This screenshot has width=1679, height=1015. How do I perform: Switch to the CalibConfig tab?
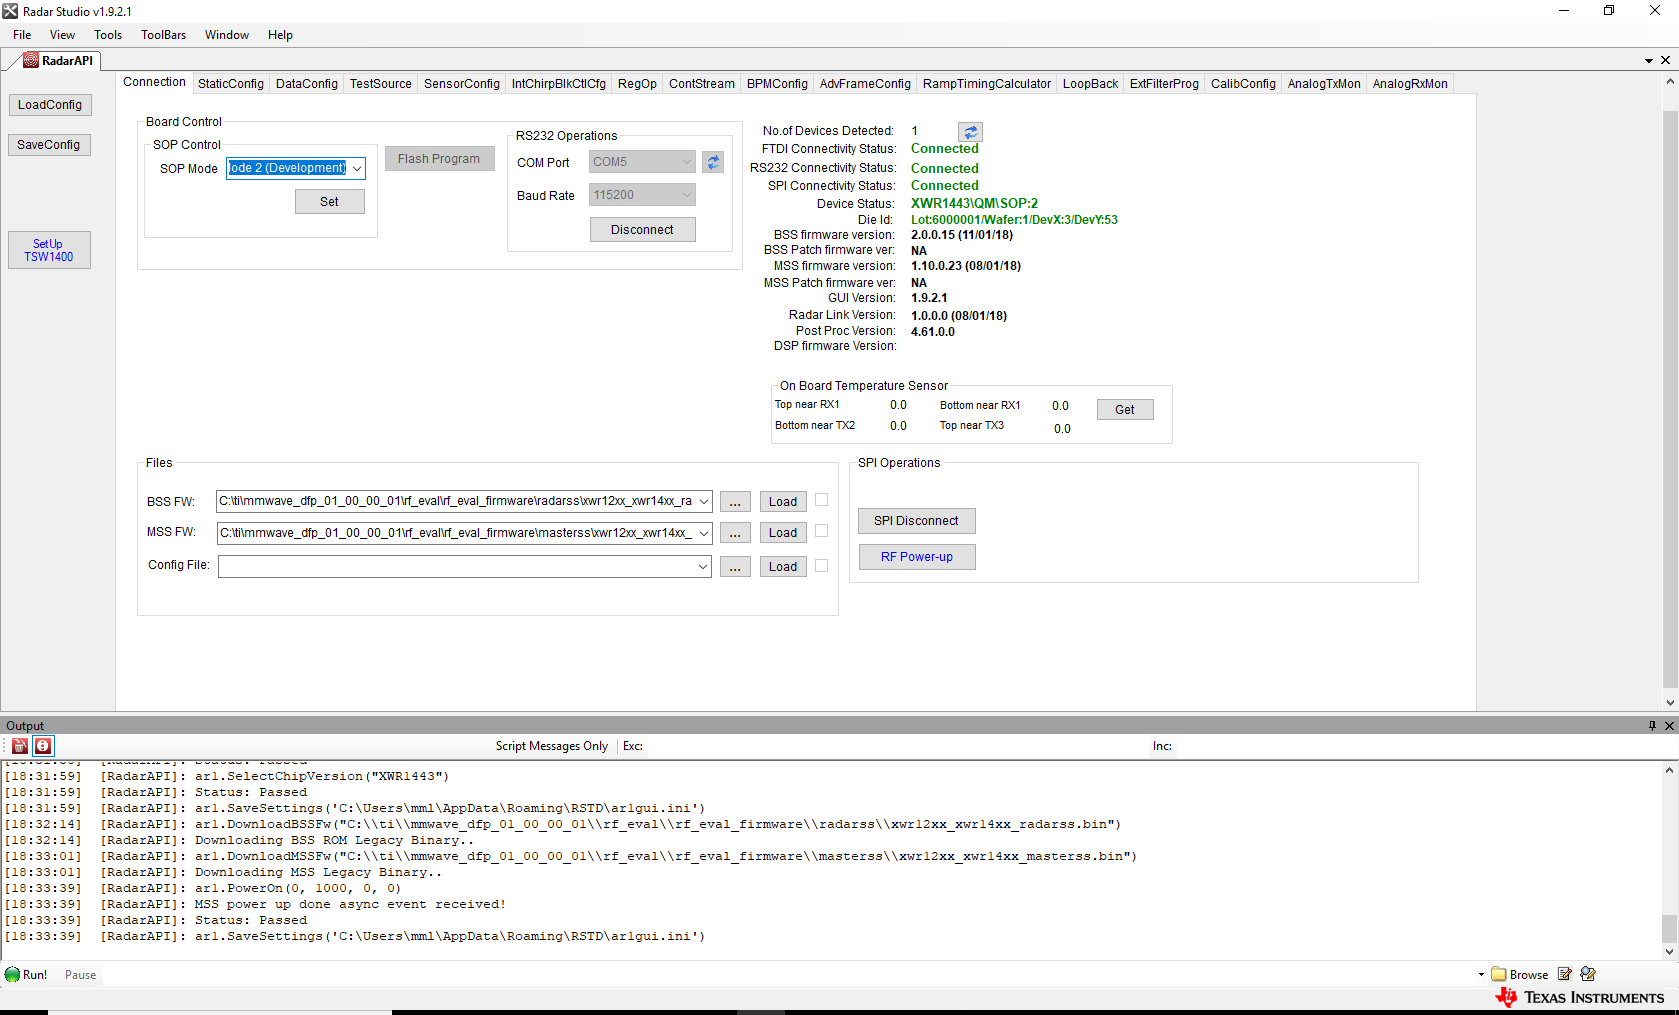tap(1243, 84)
